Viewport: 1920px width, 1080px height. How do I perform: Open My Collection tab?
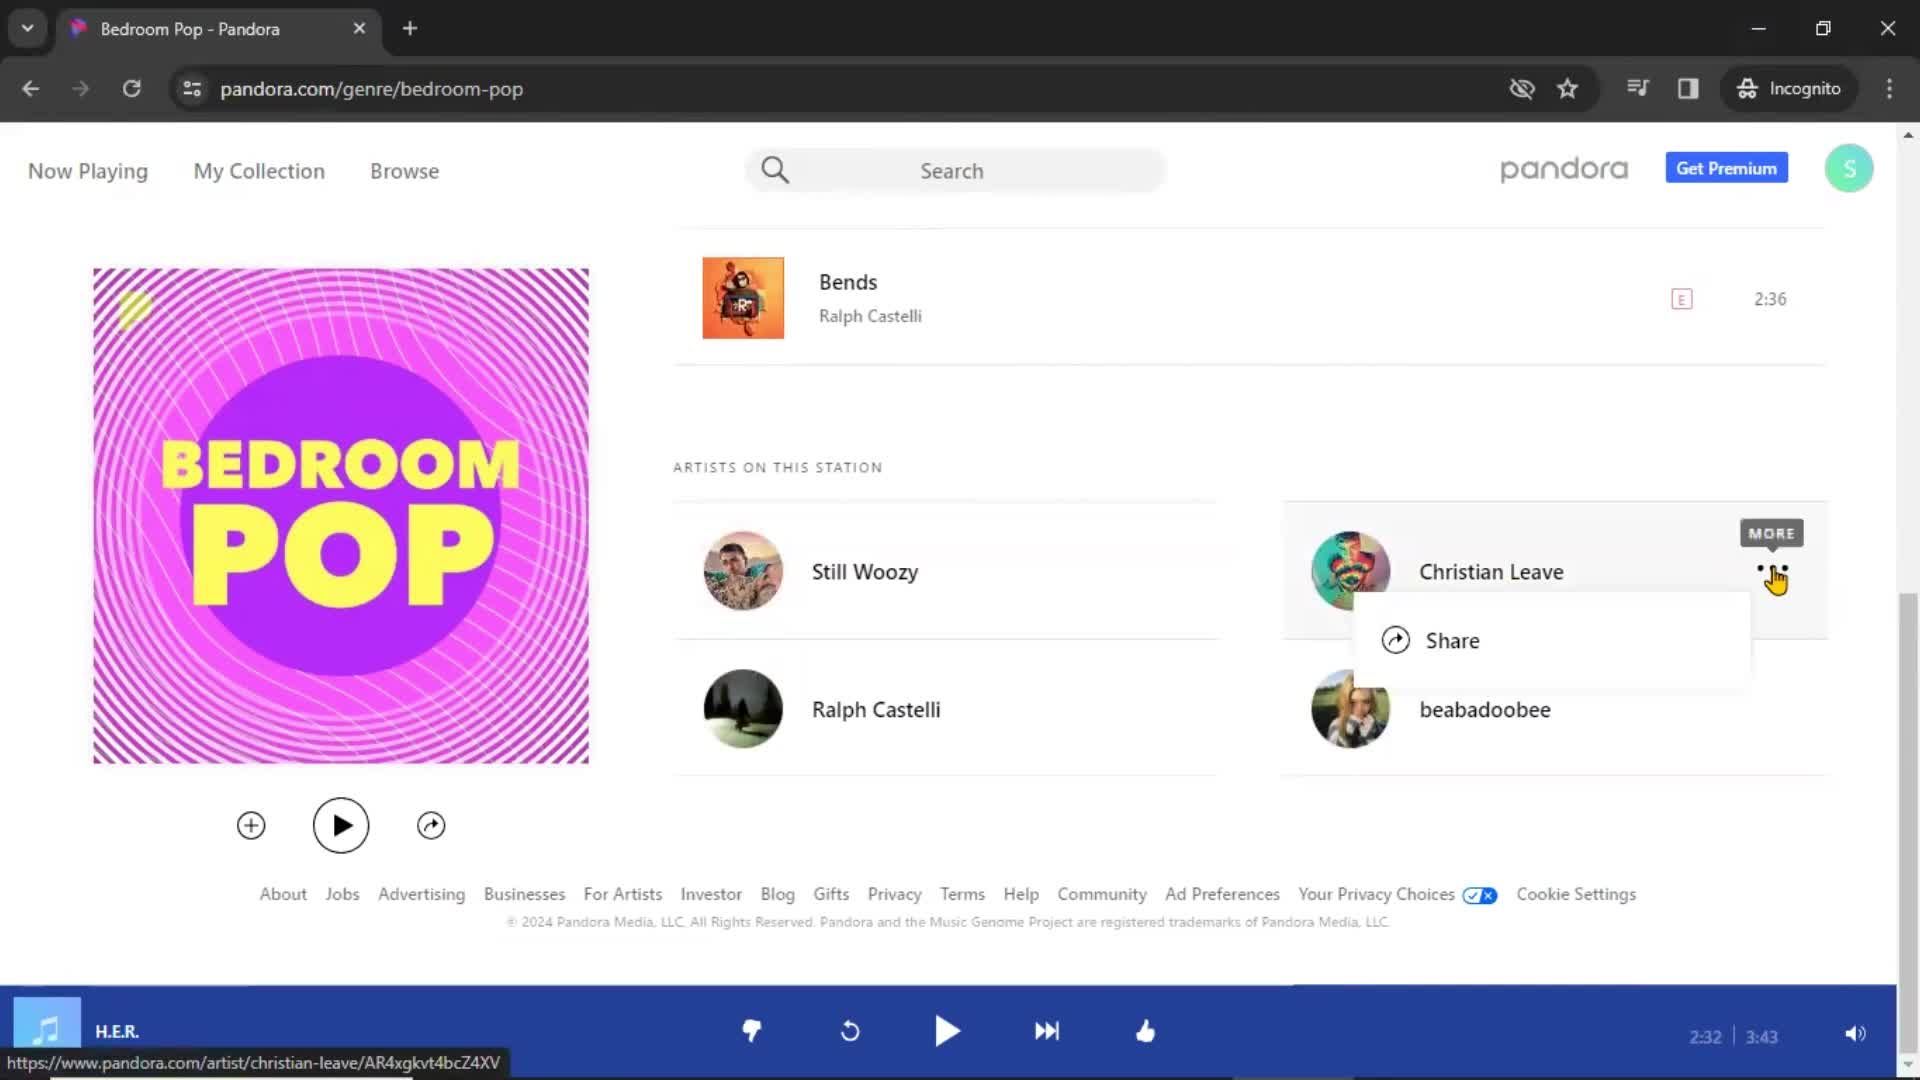point(259,171)
